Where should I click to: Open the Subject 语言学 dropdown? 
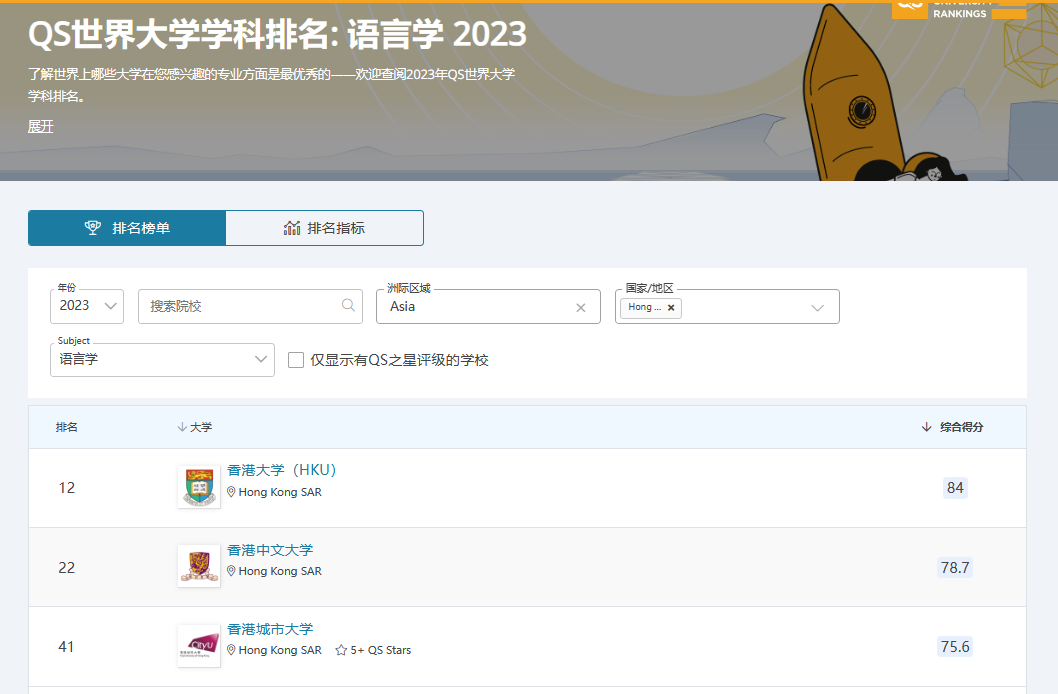[x=163, y=359]
